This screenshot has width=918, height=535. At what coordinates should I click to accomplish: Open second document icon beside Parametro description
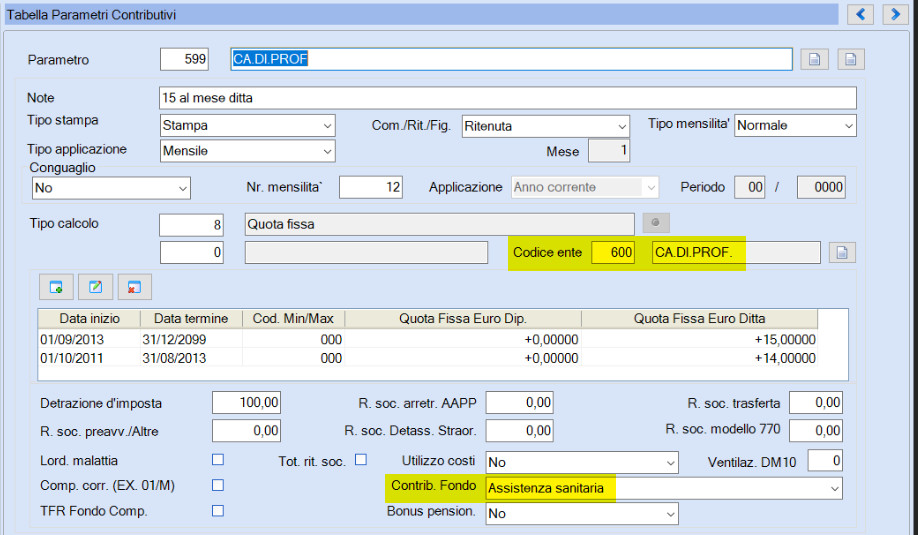pos(851,59)
